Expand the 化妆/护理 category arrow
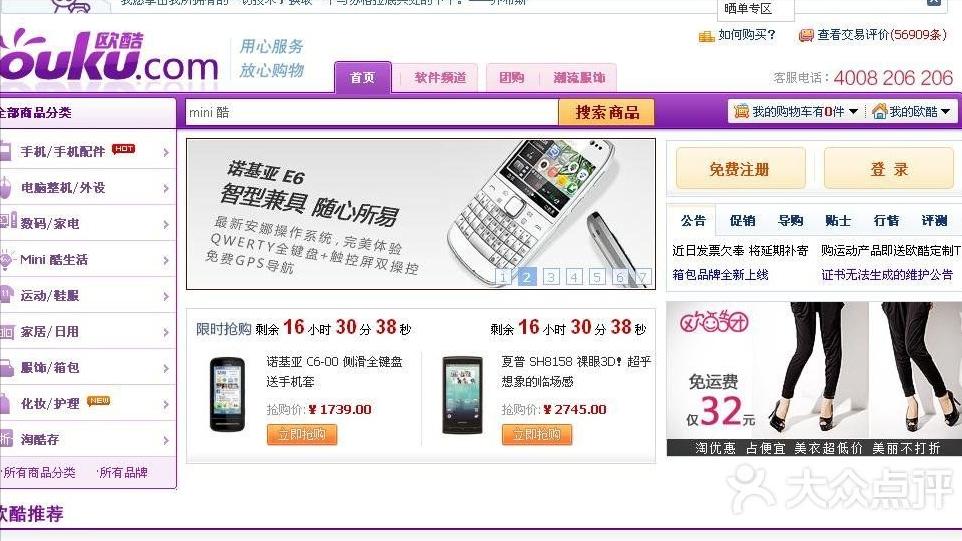962x541 pixels. (x=166, y=404)
